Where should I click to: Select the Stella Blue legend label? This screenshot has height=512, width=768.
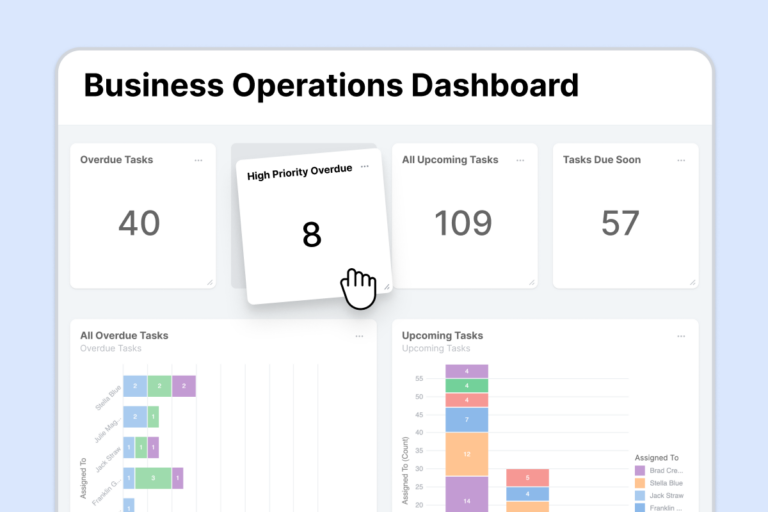666,483
